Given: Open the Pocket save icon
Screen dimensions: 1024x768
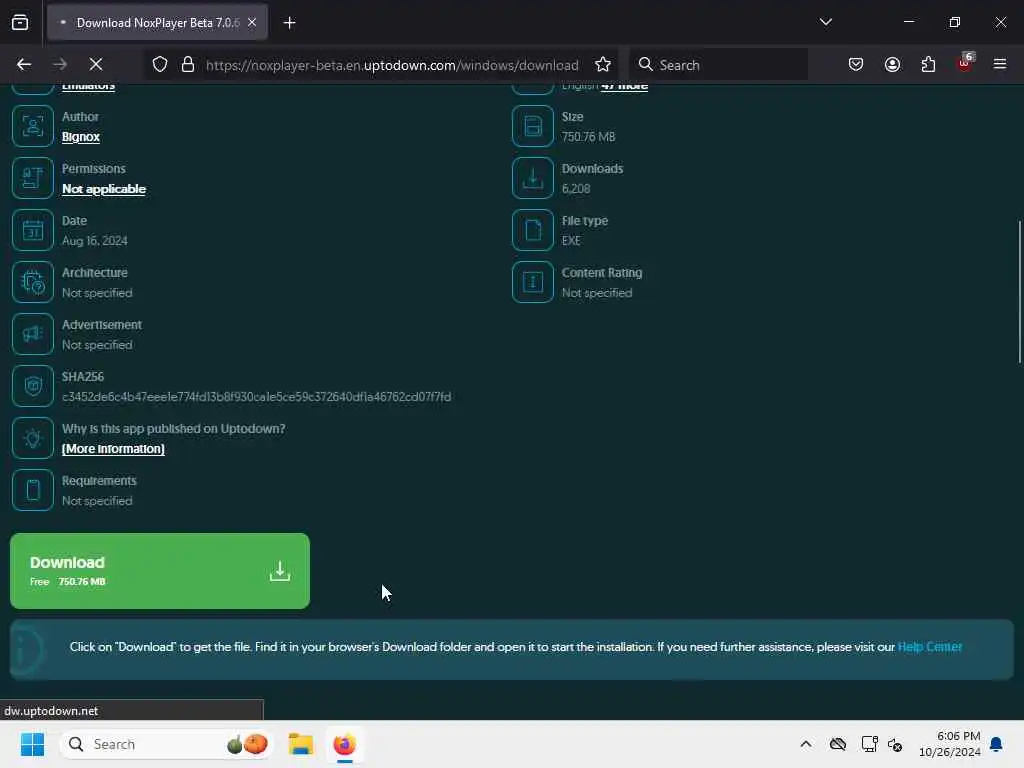Looking at the screenshot, I should [856, 64].
